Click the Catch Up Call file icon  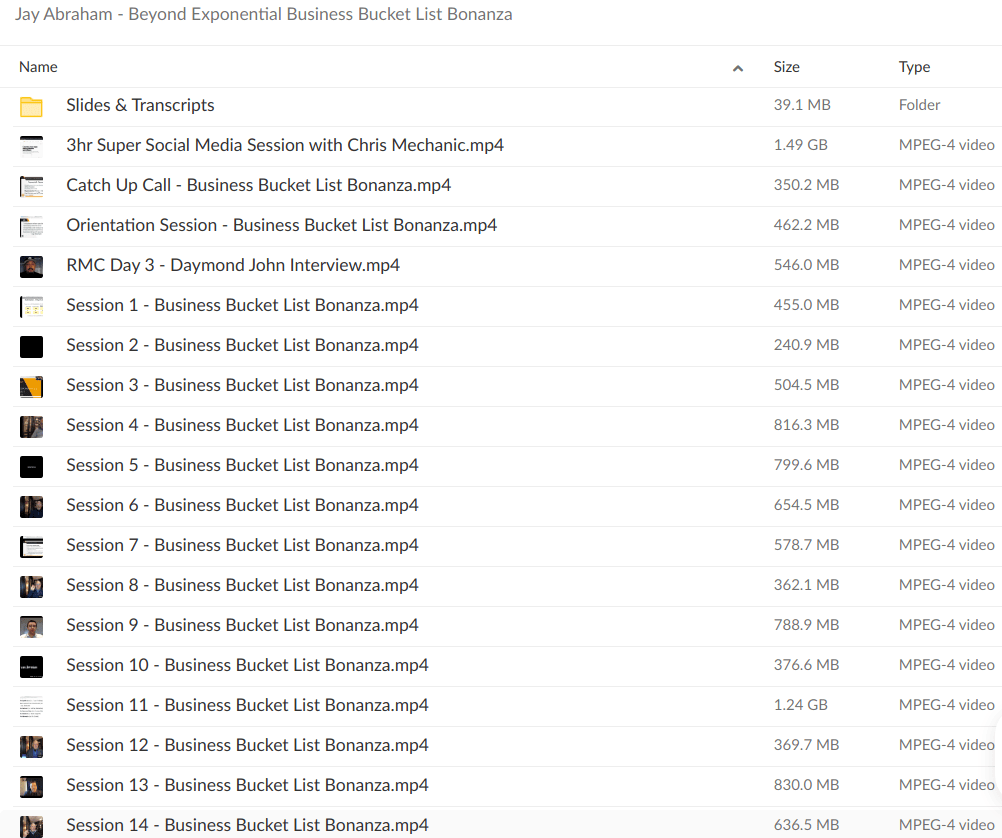[30, 186]
